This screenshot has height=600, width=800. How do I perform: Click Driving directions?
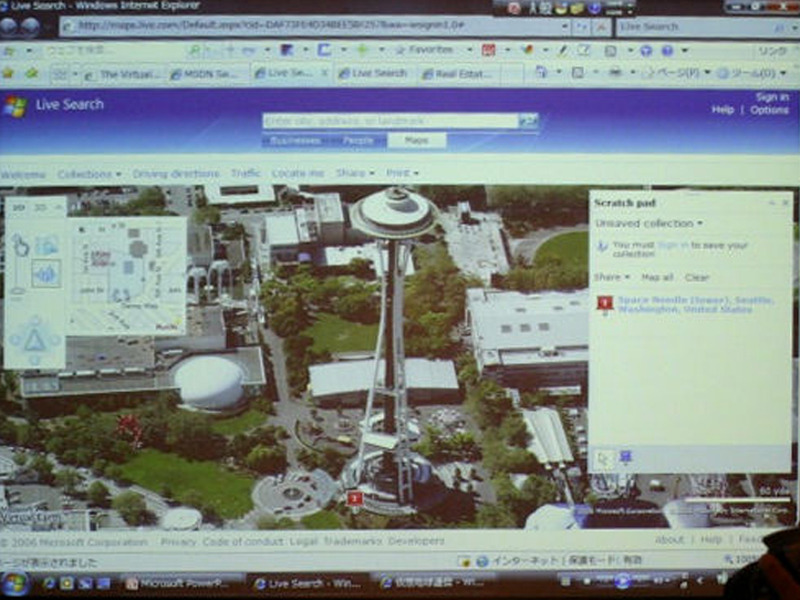tap(176, 174)
